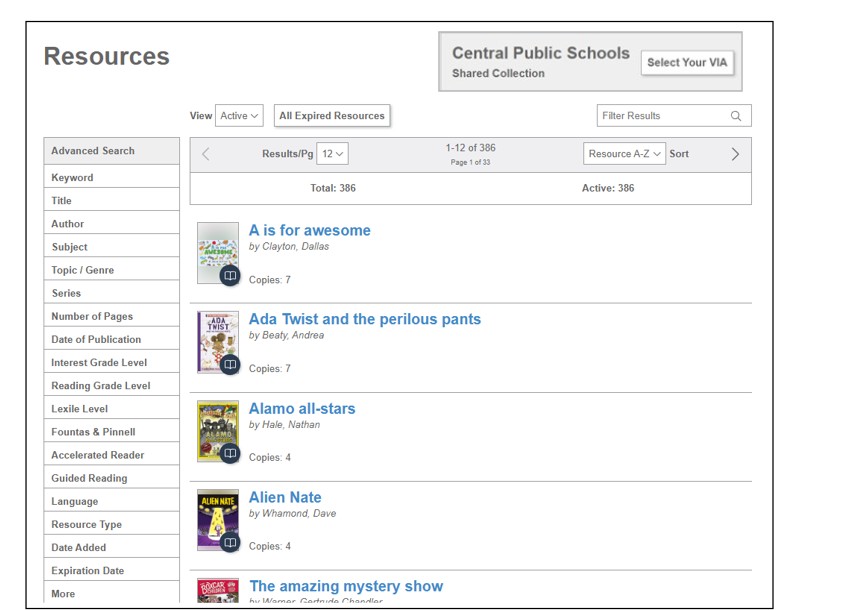This screenshot has width=853, height=610.
Task: Click The amazing mystery show cover
Action: pyautogui.click(x=218, y=590)
